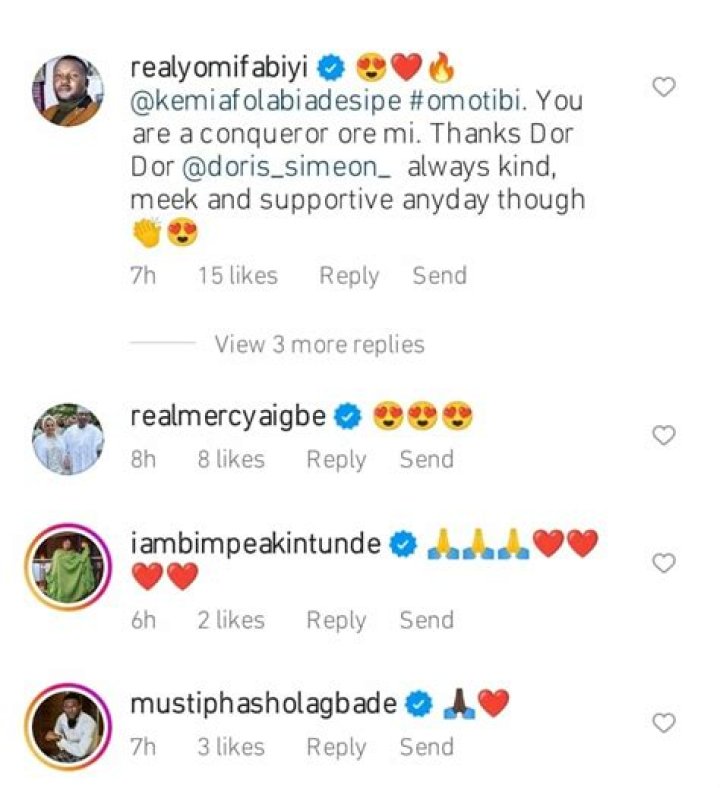Like realmercyaigbe's comment with heart icon

[663, 435]
